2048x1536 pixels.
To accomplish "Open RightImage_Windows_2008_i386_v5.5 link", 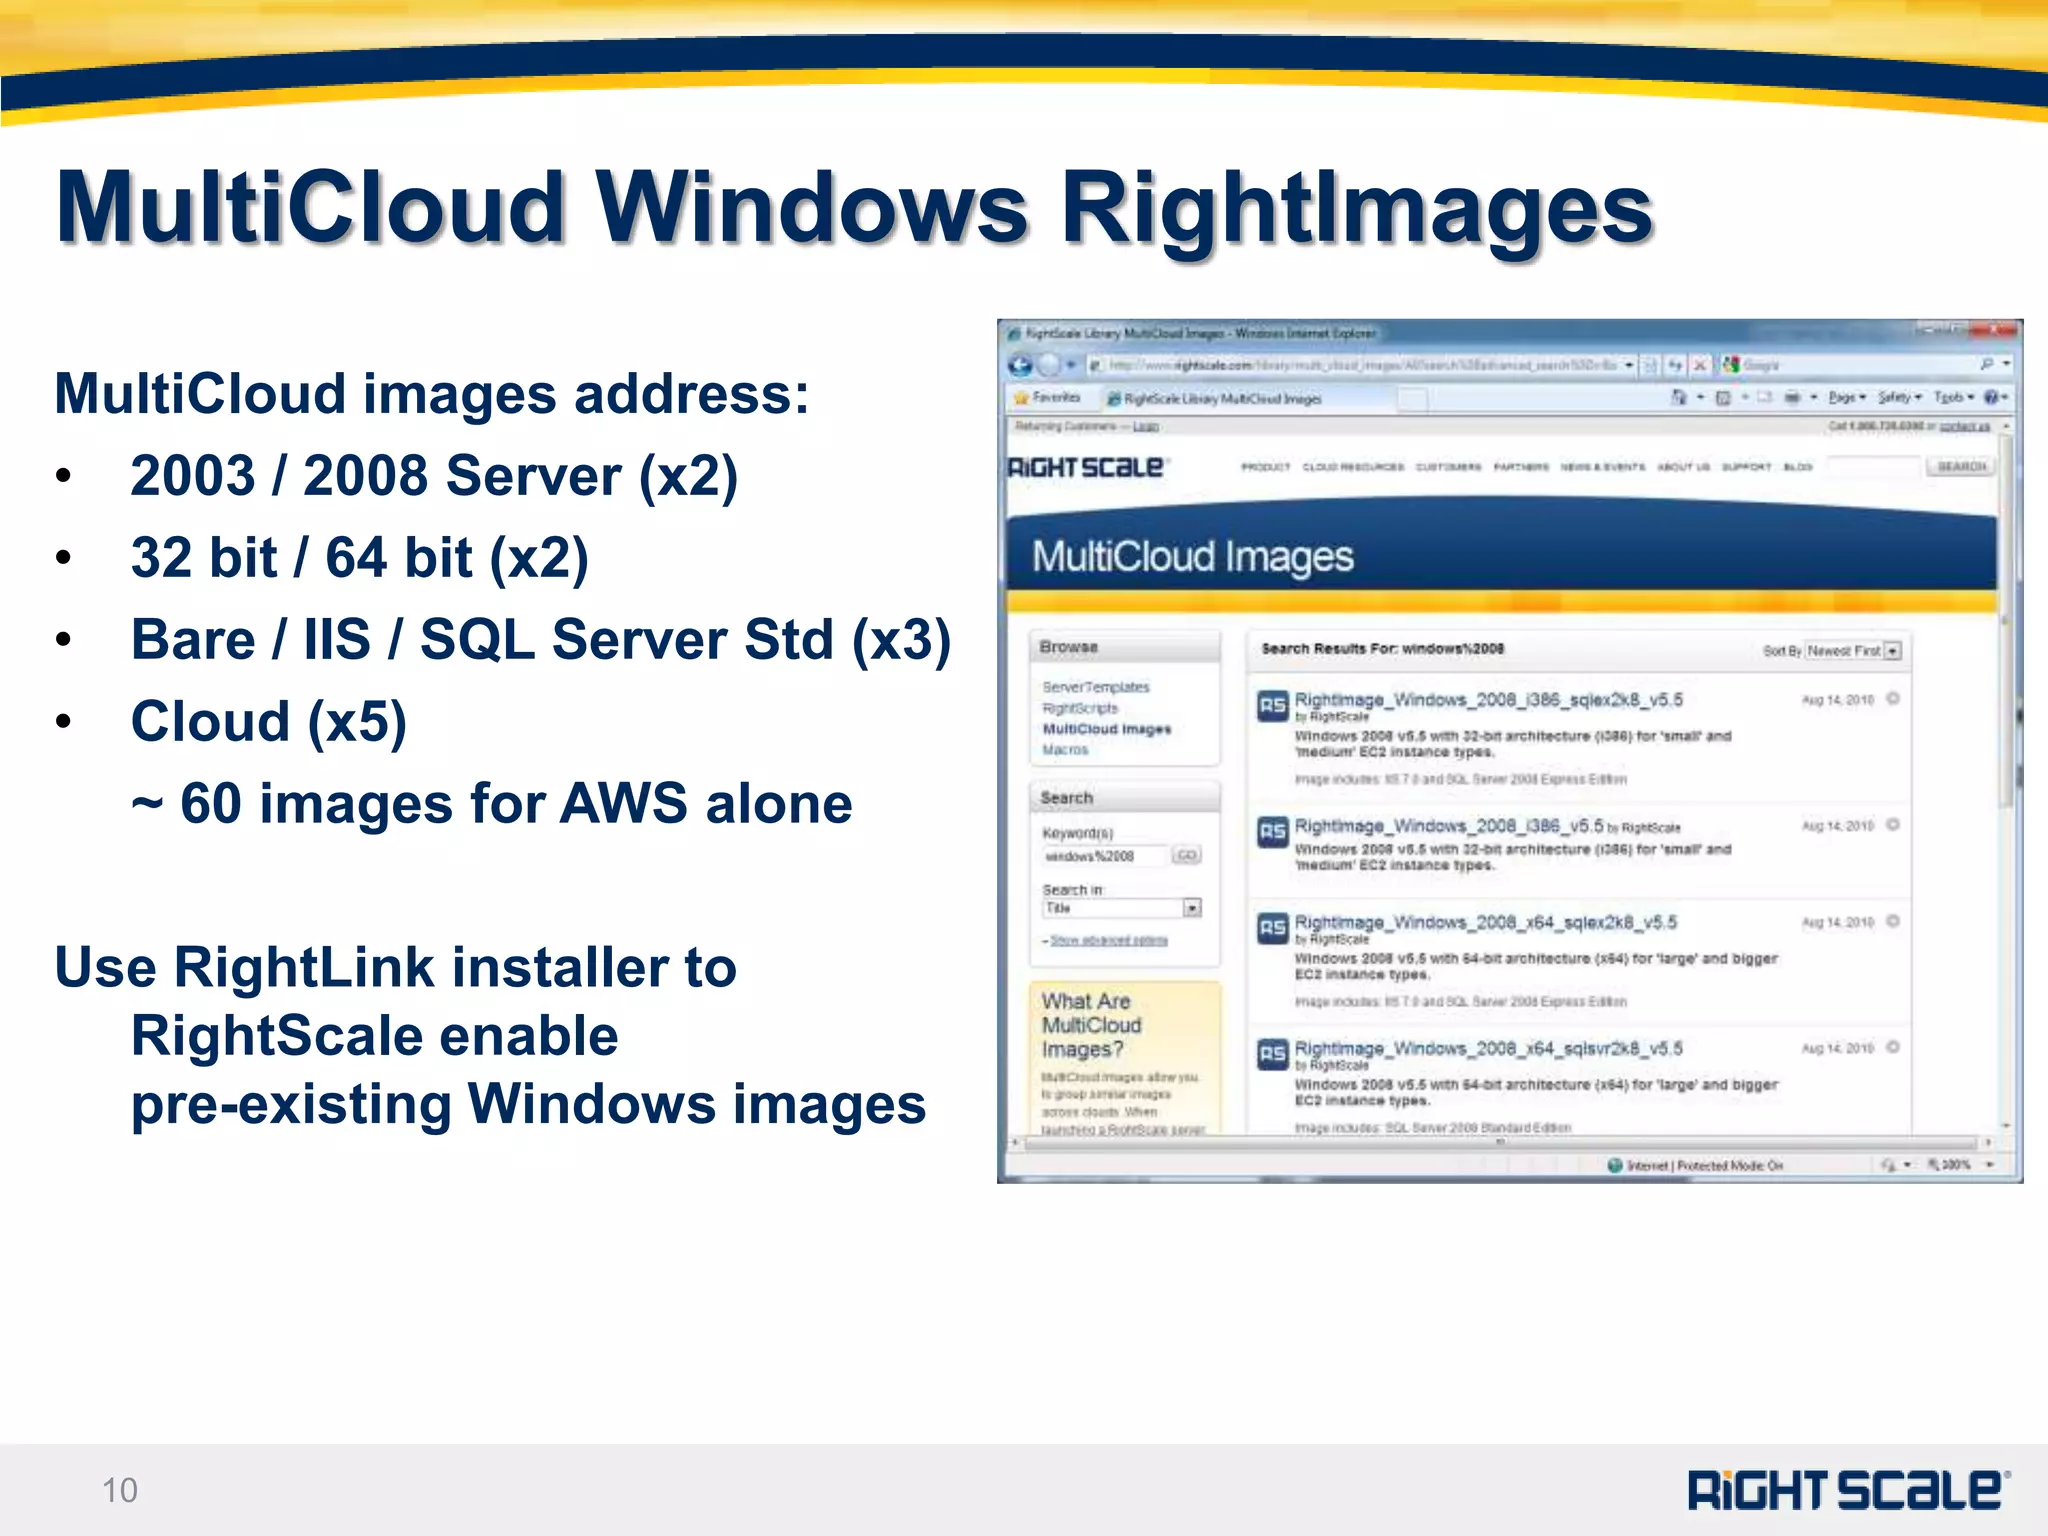I will (1449, 826).
